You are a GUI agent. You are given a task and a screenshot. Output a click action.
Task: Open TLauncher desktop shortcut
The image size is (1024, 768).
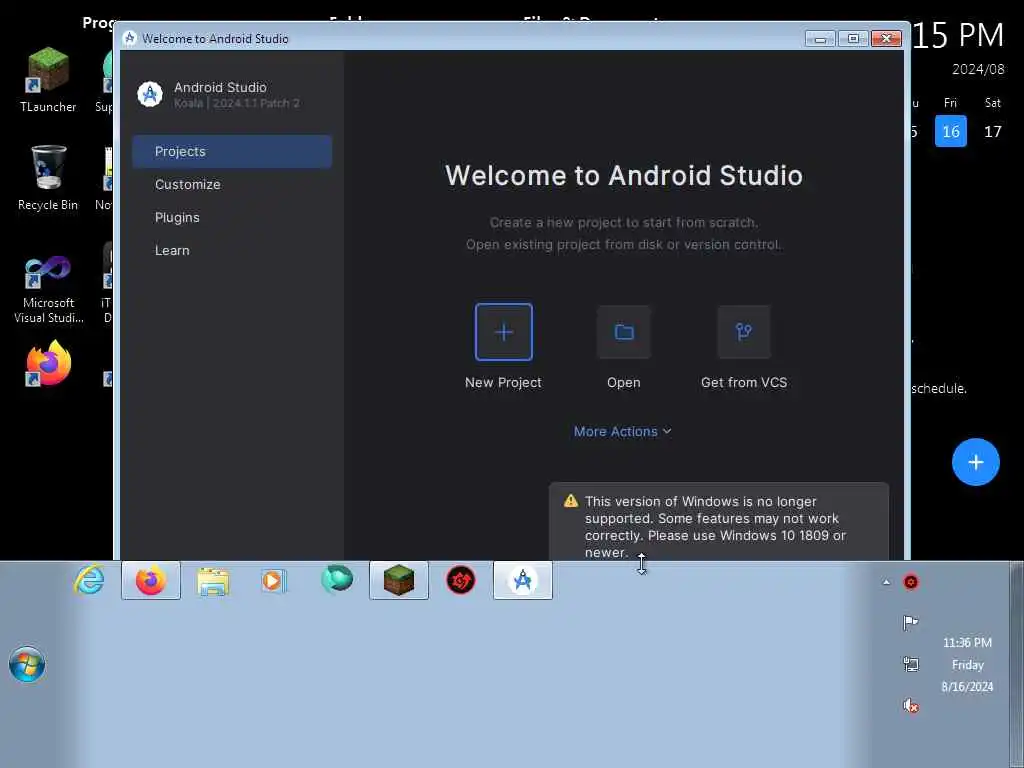(48, 80)
